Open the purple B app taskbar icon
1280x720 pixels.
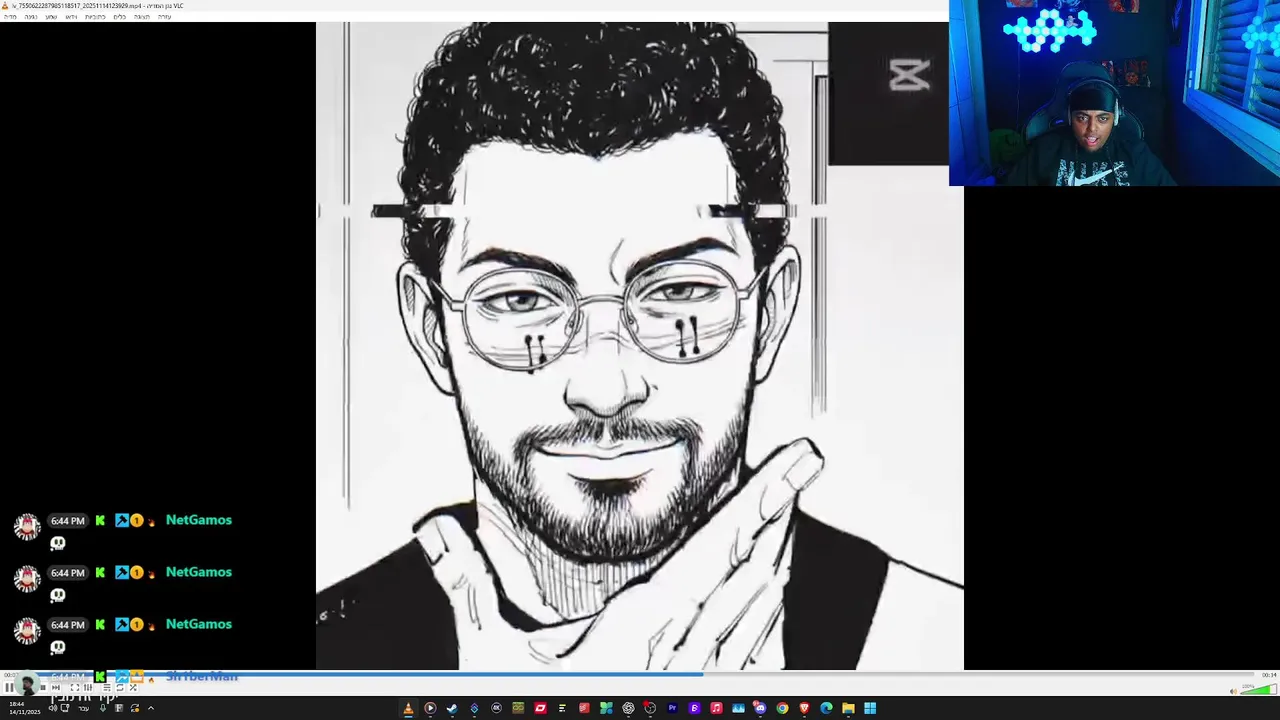694,708
